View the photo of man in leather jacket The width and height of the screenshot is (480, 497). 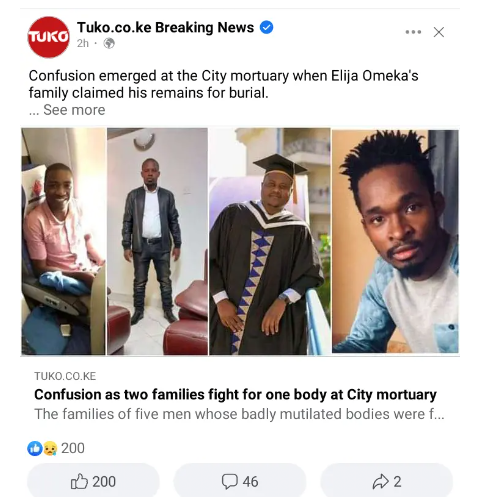(x=157, y=241)
